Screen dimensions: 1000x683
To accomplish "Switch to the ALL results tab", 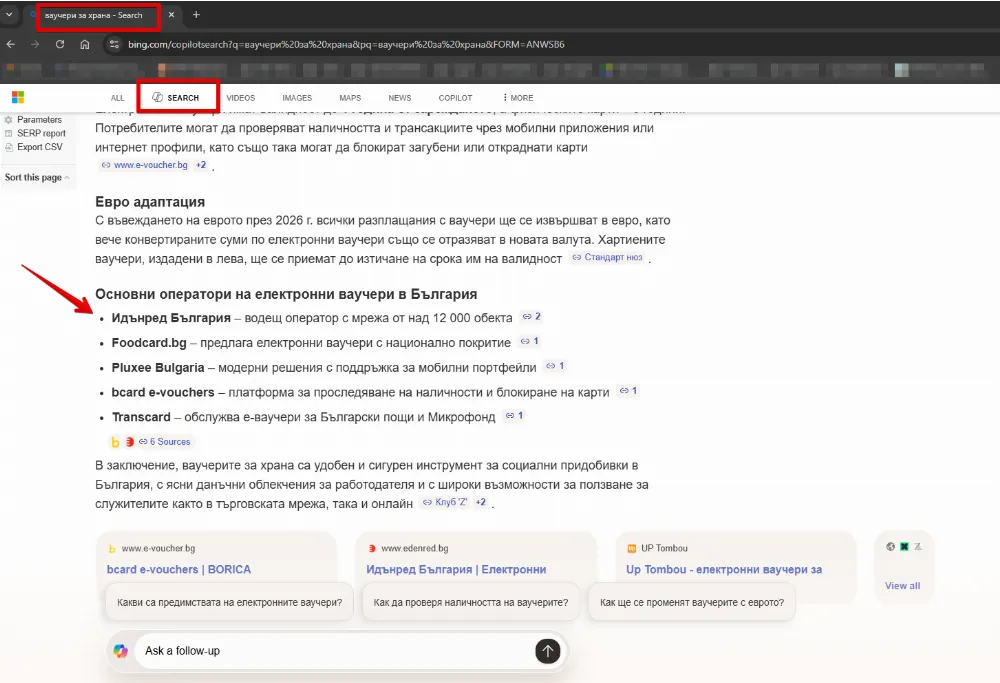I will coord(117,98).
